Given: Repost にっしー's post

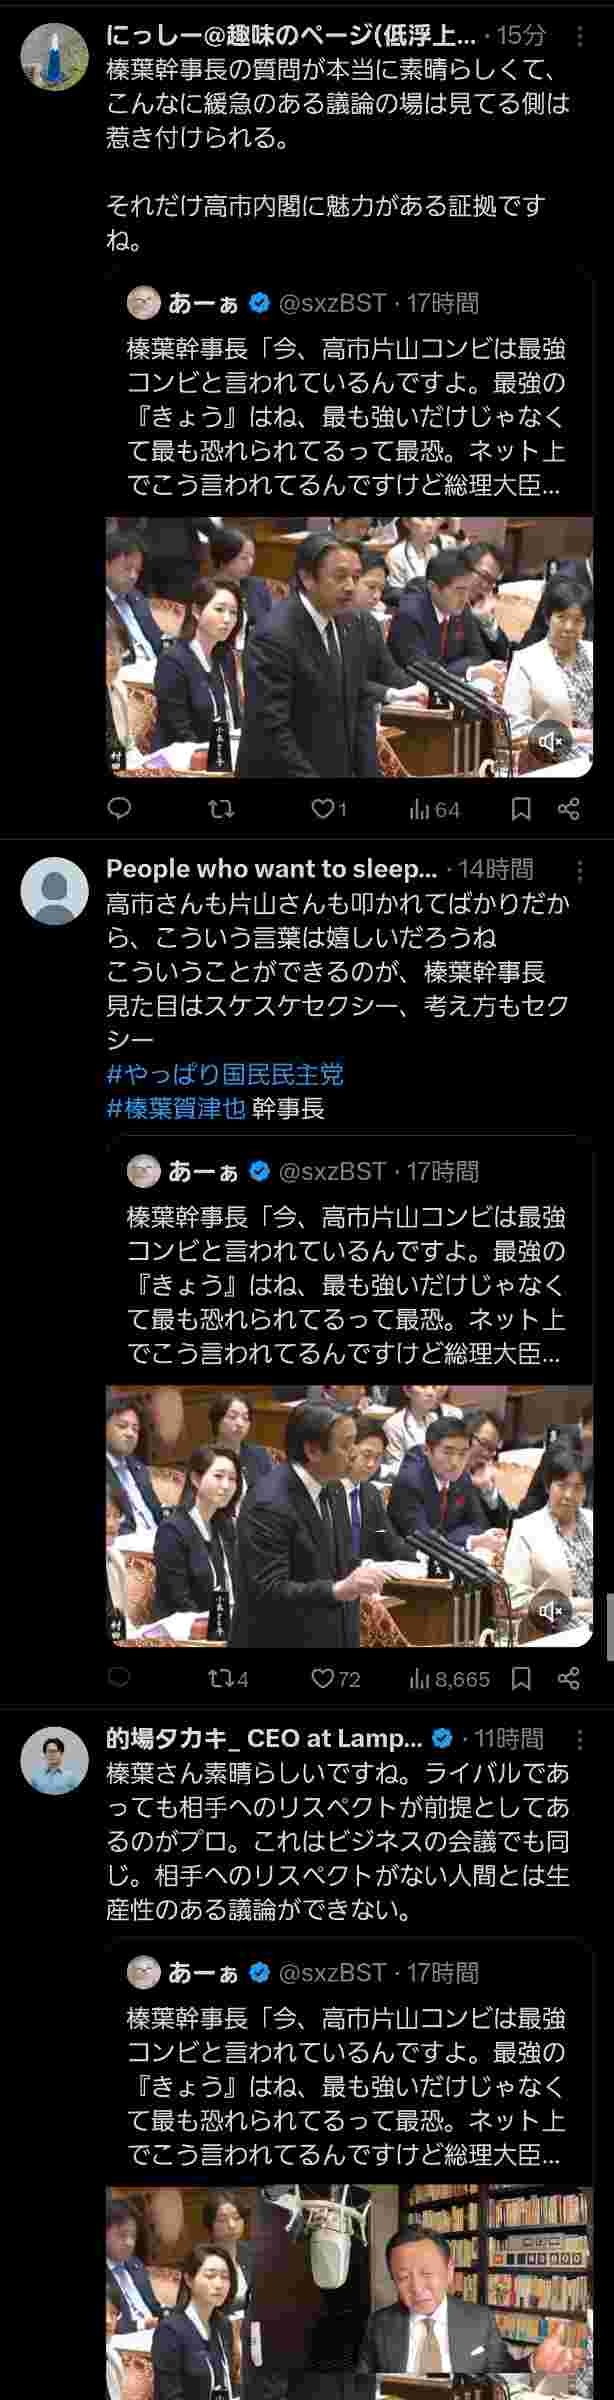Looking at the screenshot, I should [221, 808].
